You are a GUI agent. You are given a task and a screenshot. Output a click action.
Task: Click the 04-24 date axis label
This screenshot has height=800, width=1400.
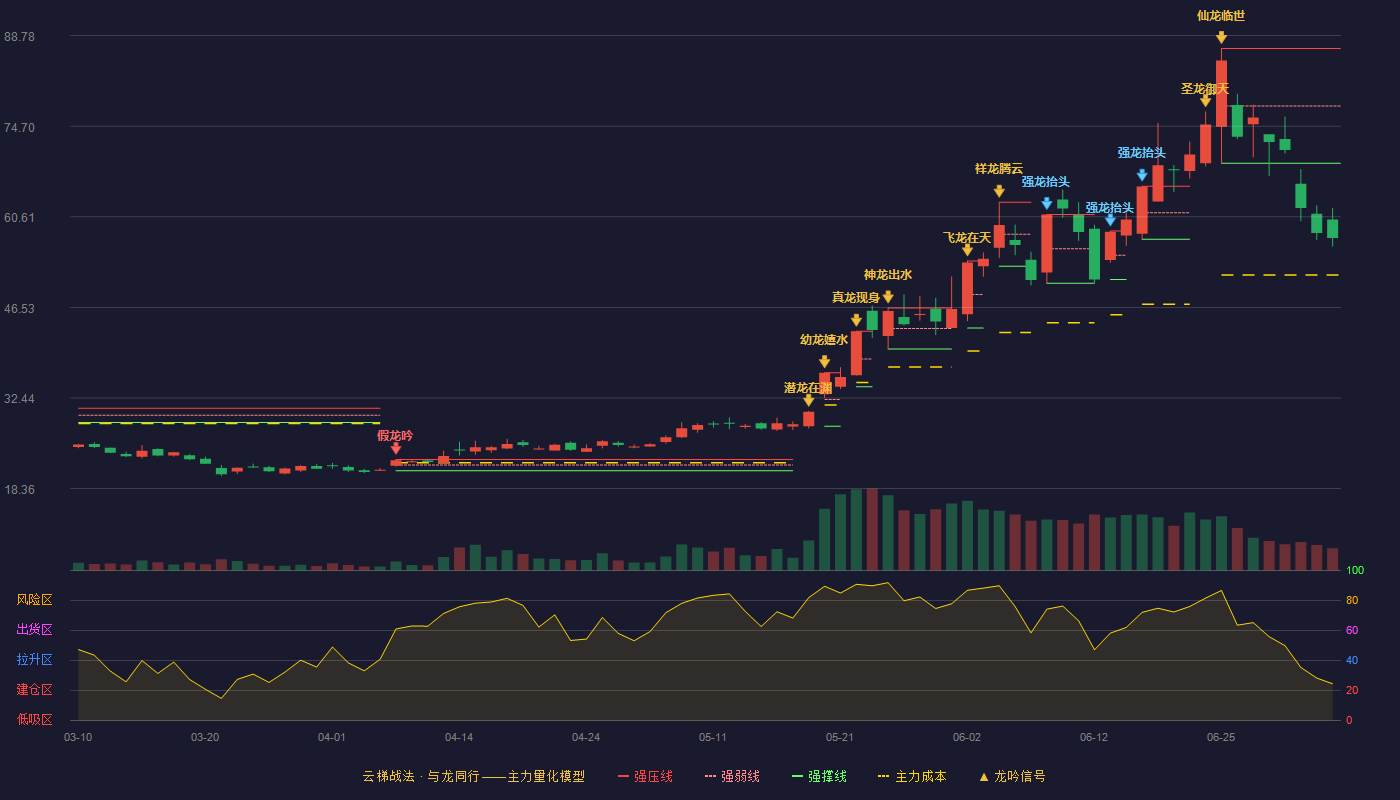coord(586,737)
